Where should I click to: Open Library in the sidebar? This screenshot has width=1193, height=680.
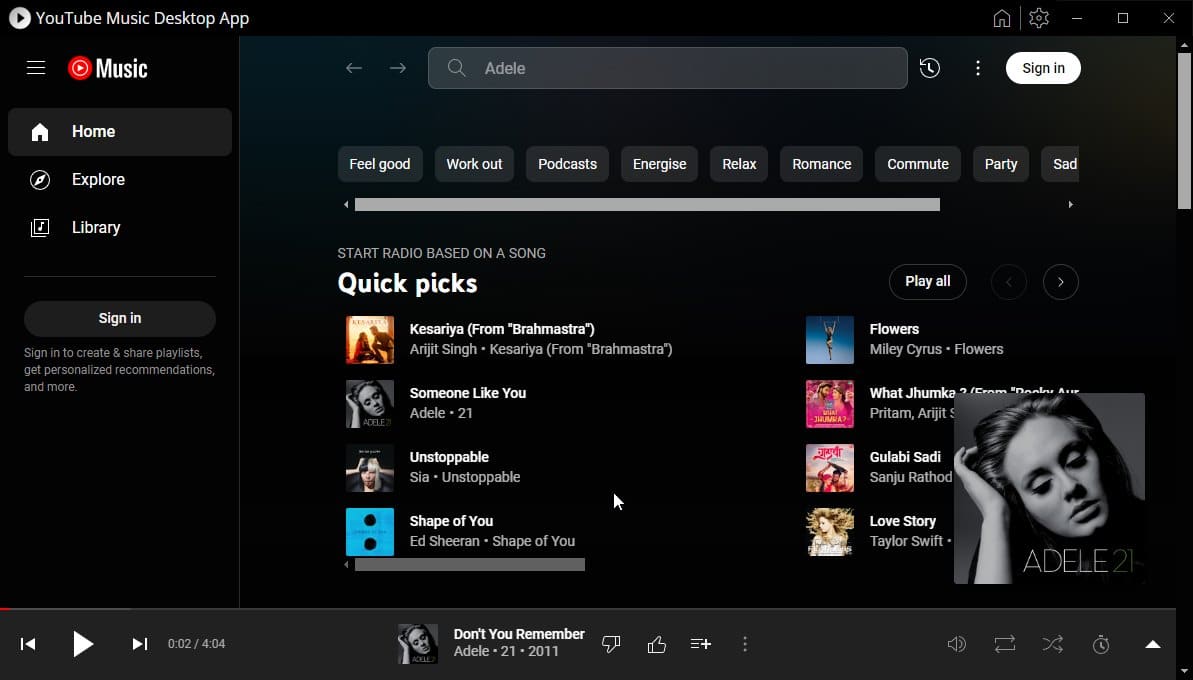point(119,227)
